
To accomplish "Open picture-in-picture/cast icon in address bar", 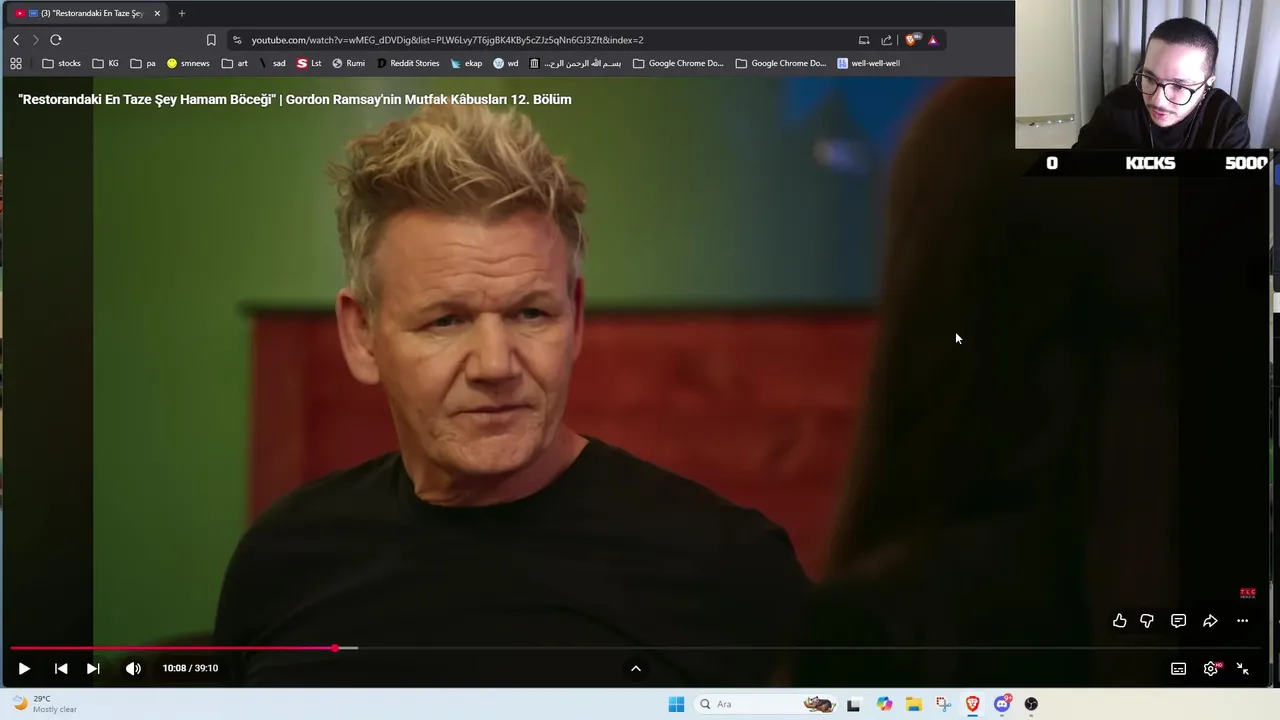I will (864, 40).
